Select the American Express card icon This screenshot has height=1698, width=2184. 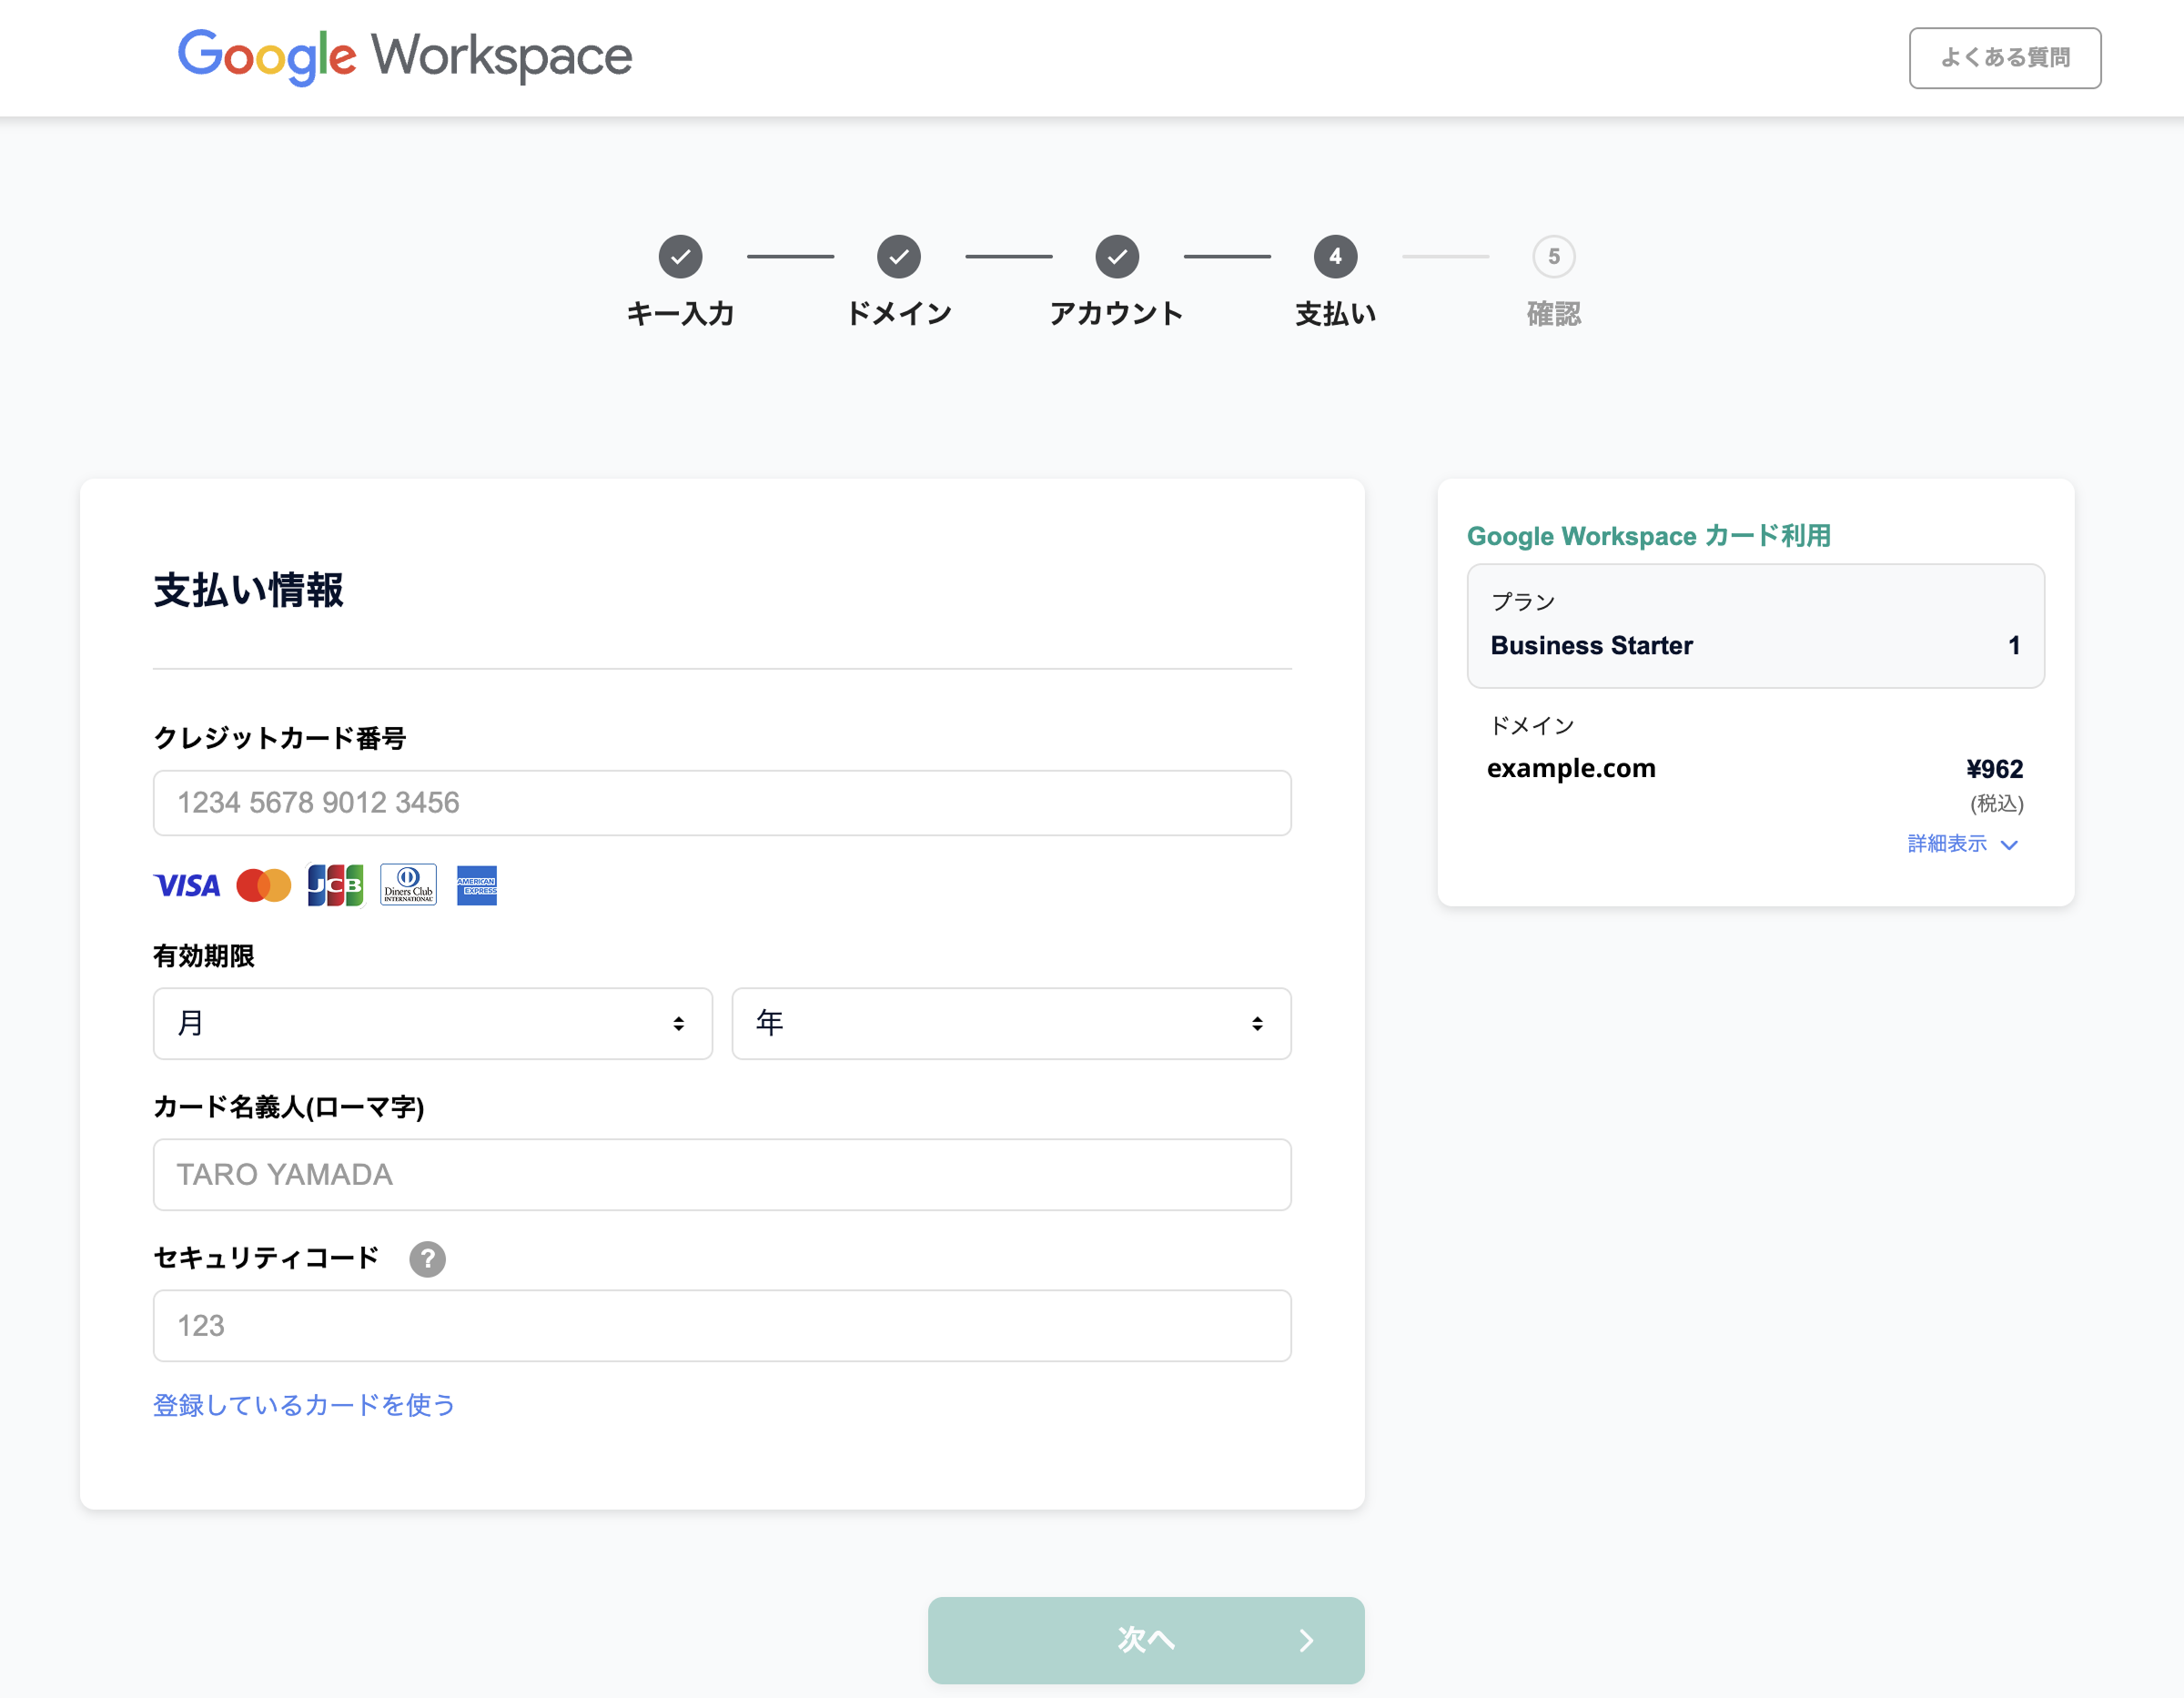[477, 885]
